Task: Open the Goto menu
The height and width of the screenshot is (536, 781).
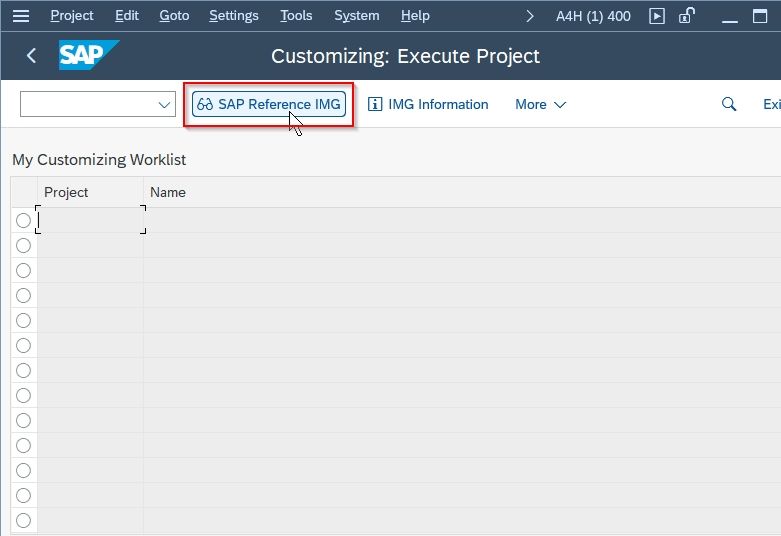Action: pos(174,16)
